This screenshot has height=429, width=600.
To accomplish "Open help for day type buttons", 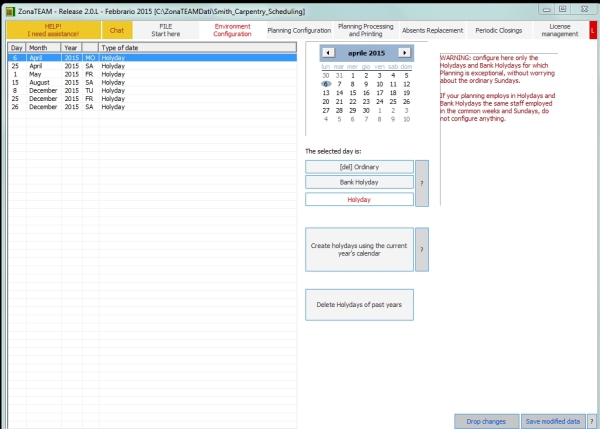I will click(x=422, y=183).
